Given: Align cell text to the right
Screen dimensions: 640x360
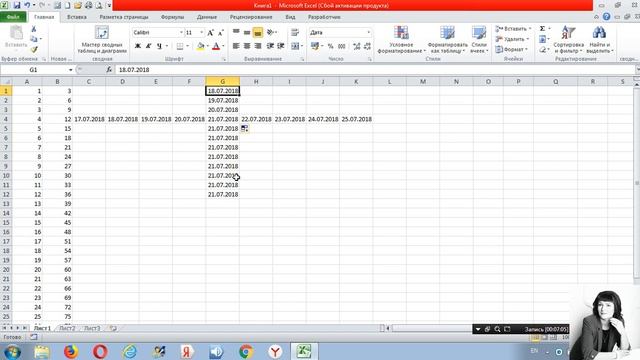Looking at the screenshot, I should (x=258, y=46).
